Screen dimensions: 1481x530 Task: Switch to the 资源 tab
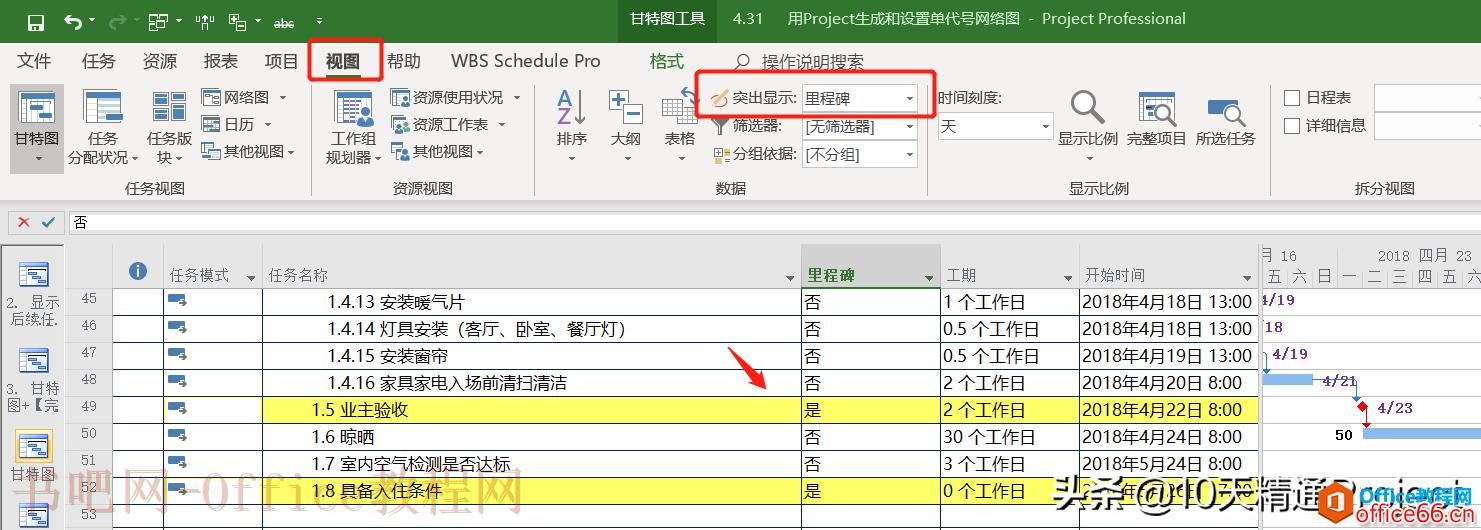[x=159, y=61]
